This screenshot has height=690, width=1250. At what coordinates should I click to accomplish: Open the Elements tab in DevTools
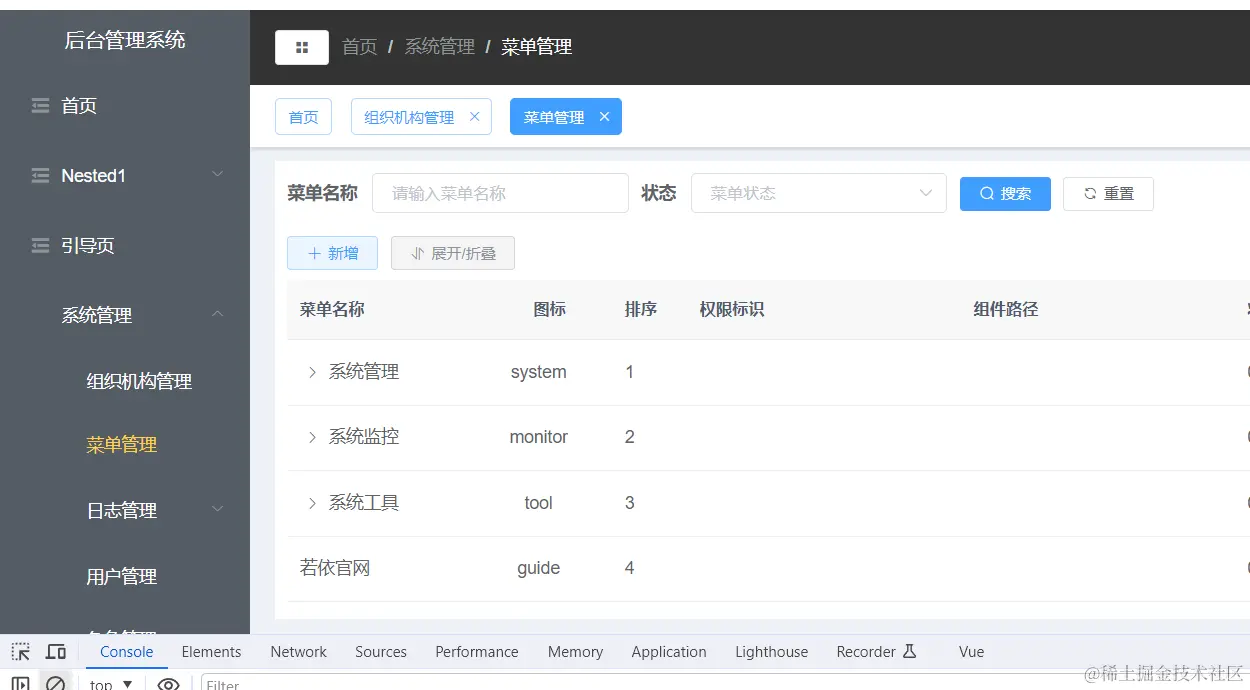coord(211,652)
